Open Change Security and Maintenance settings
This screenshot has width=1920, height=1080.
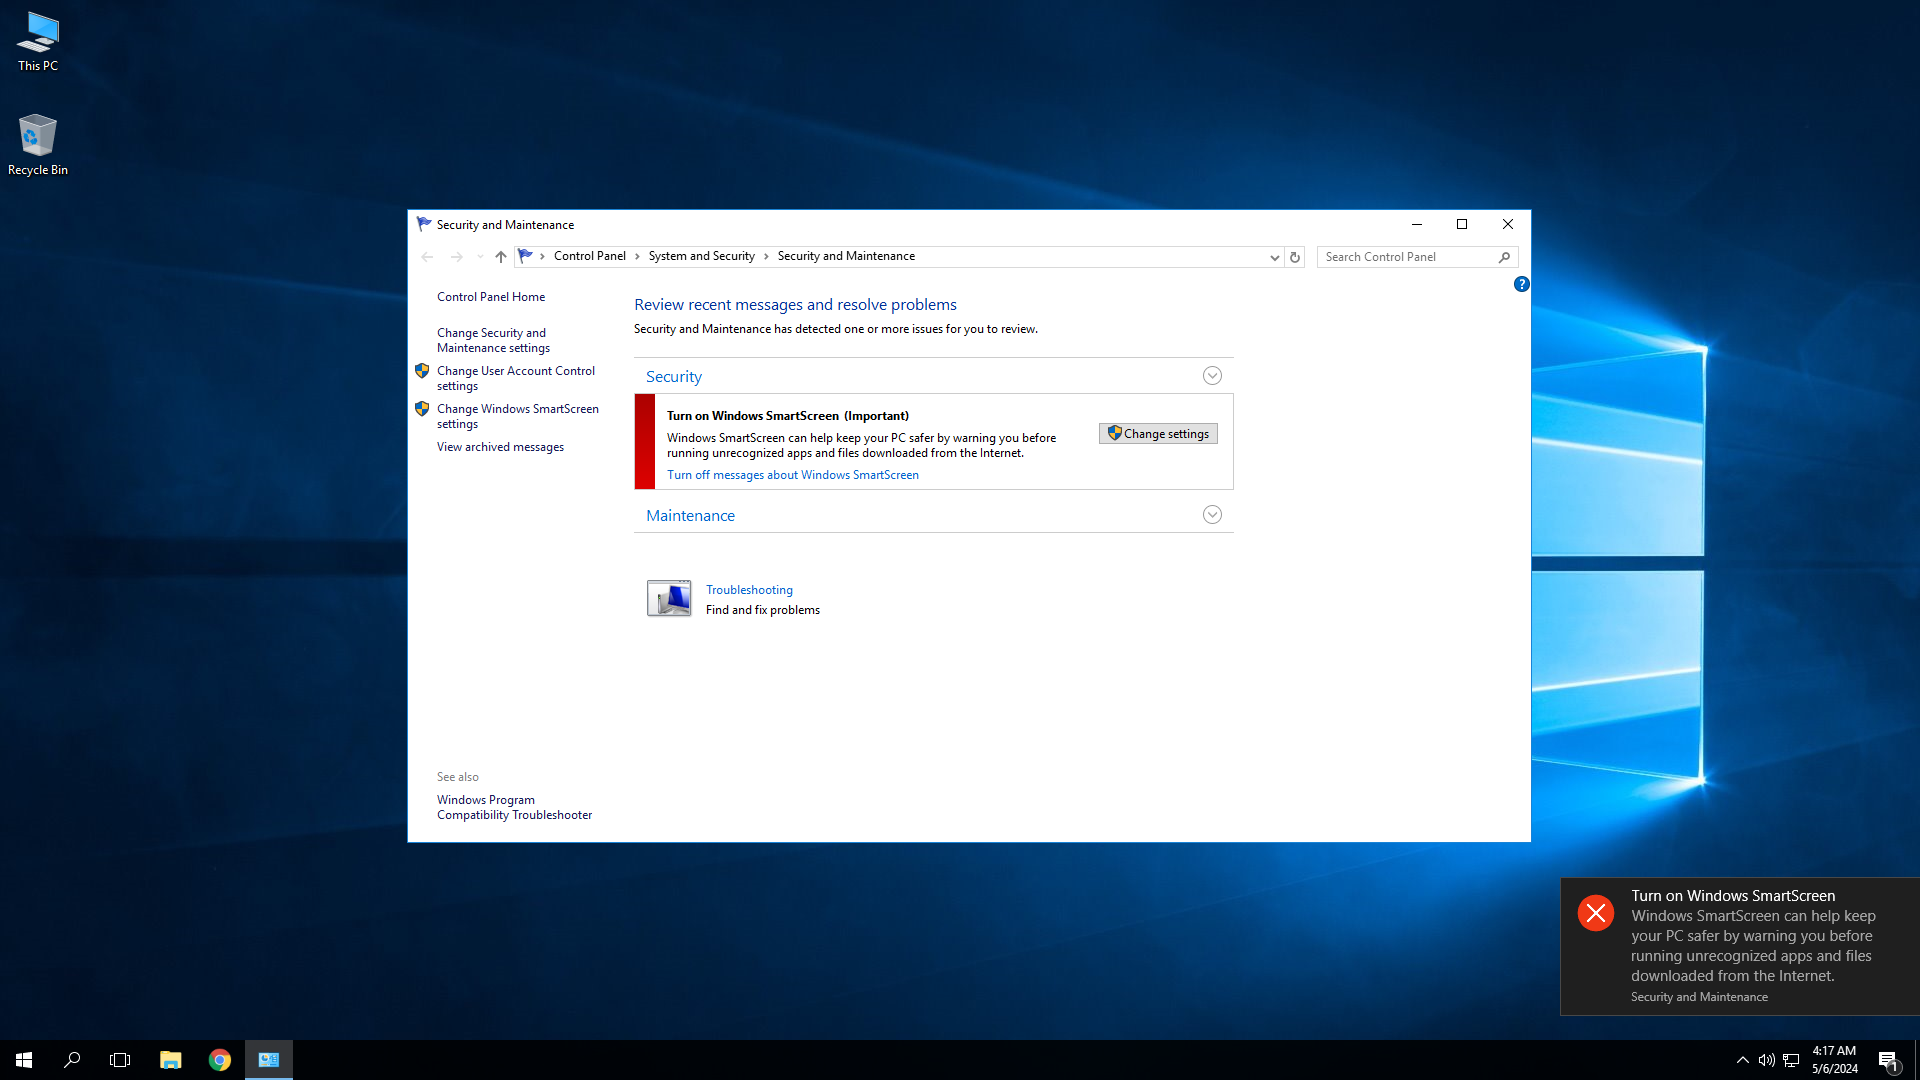[x=493, y=340]
